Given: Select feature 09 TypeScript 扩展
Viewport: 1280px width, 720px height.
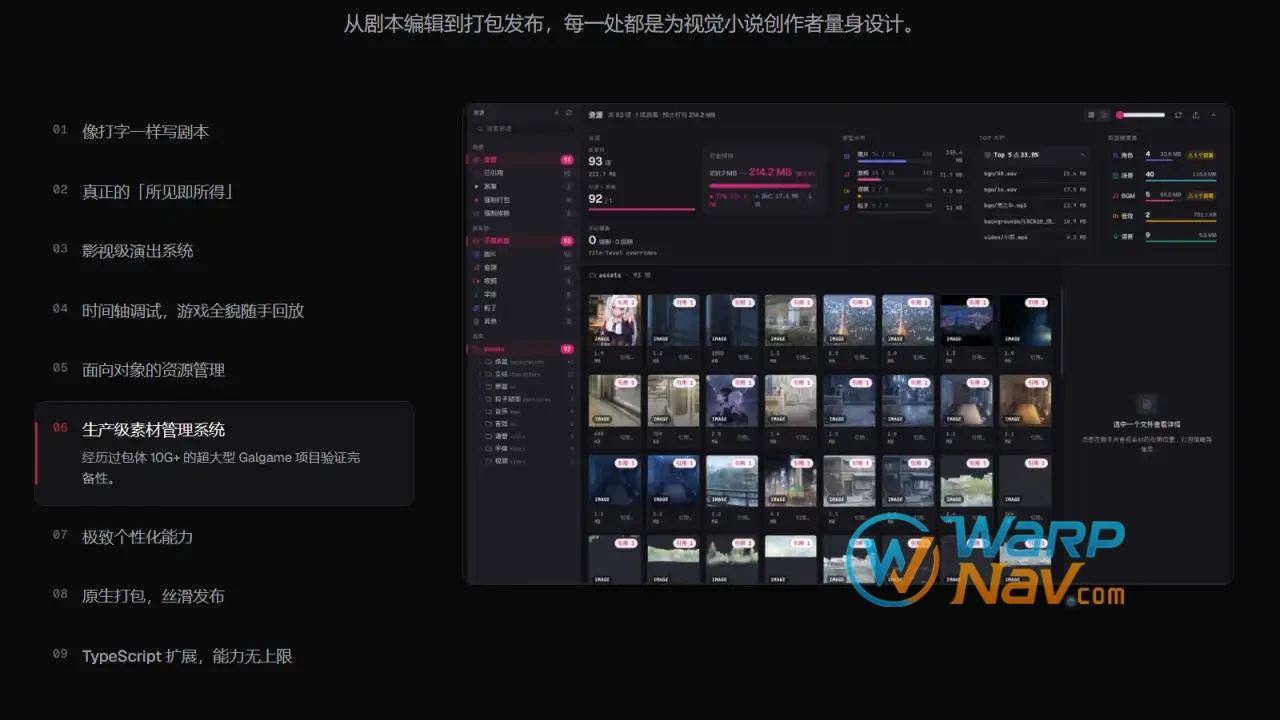Looking at the screenshot, I should coord(187,656).
